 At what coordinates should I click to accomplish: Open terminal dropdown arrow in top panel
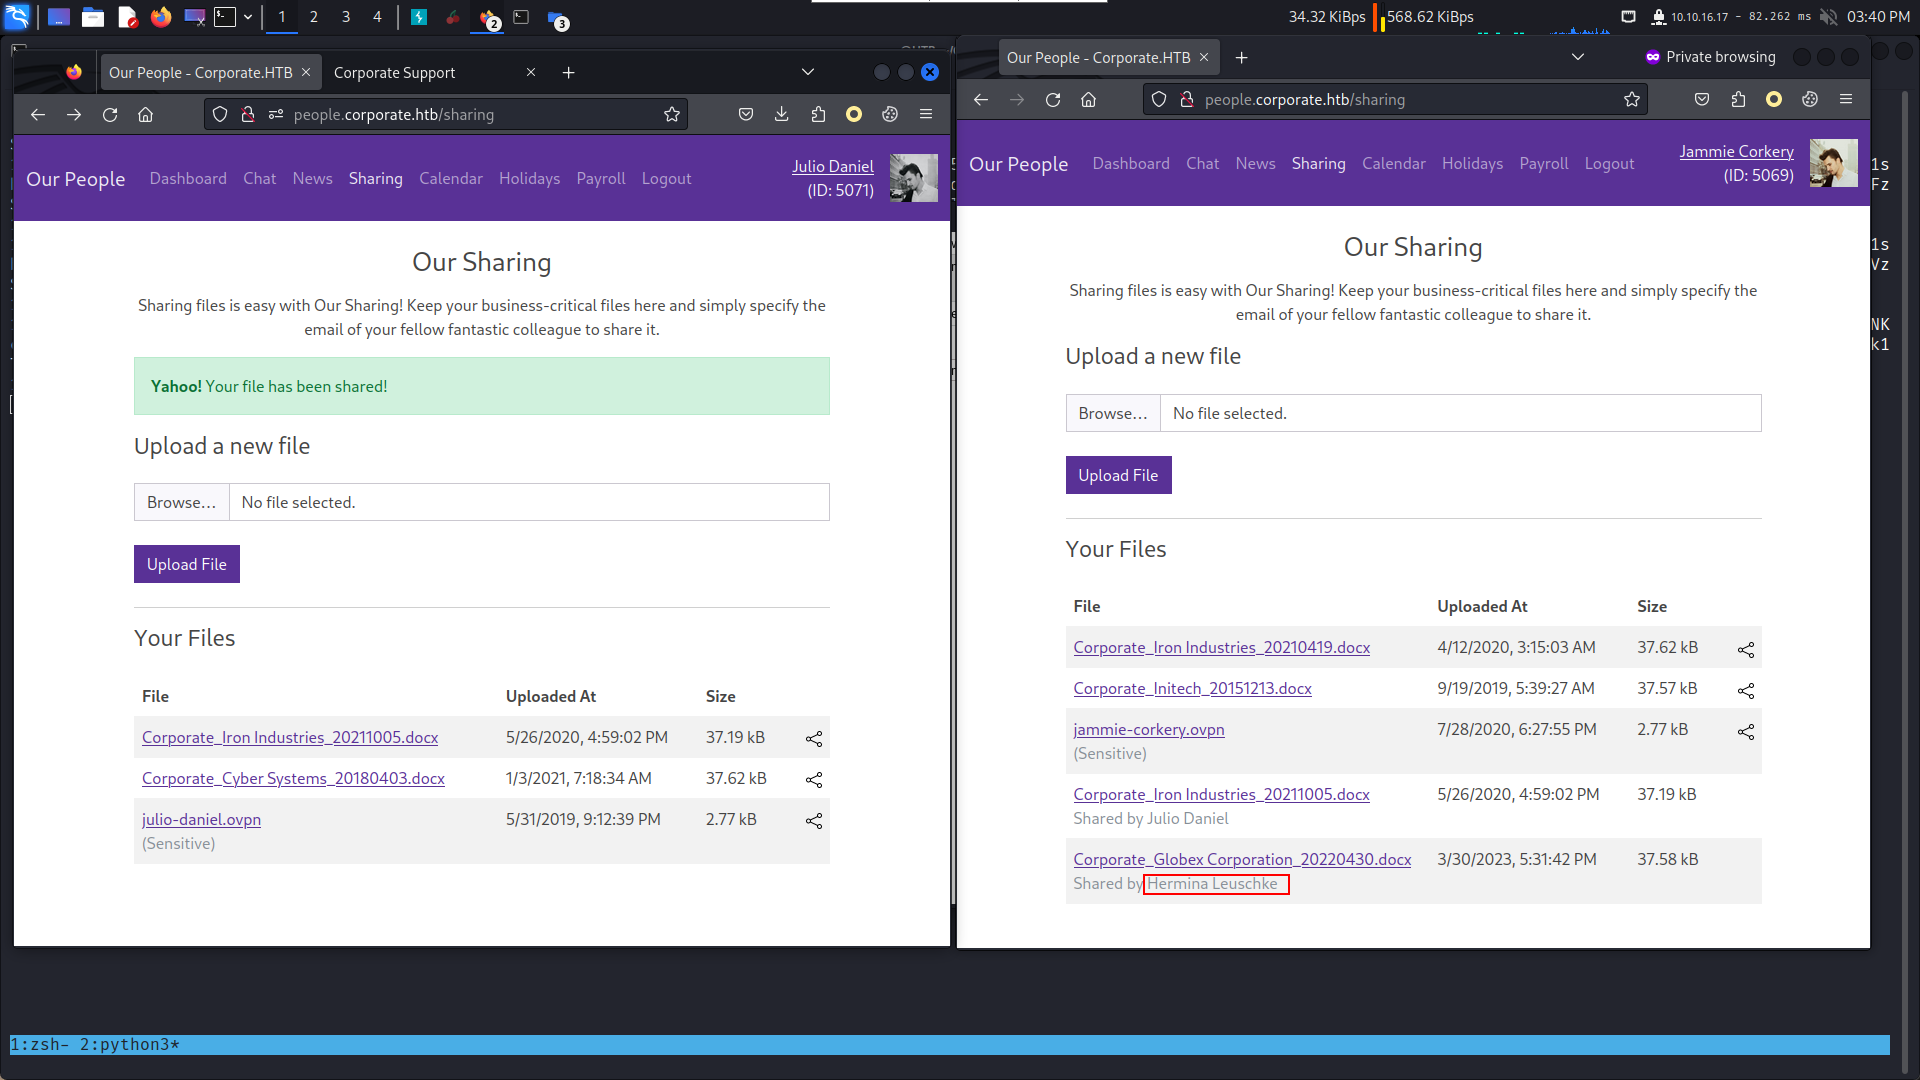click(x=248, y=17)
